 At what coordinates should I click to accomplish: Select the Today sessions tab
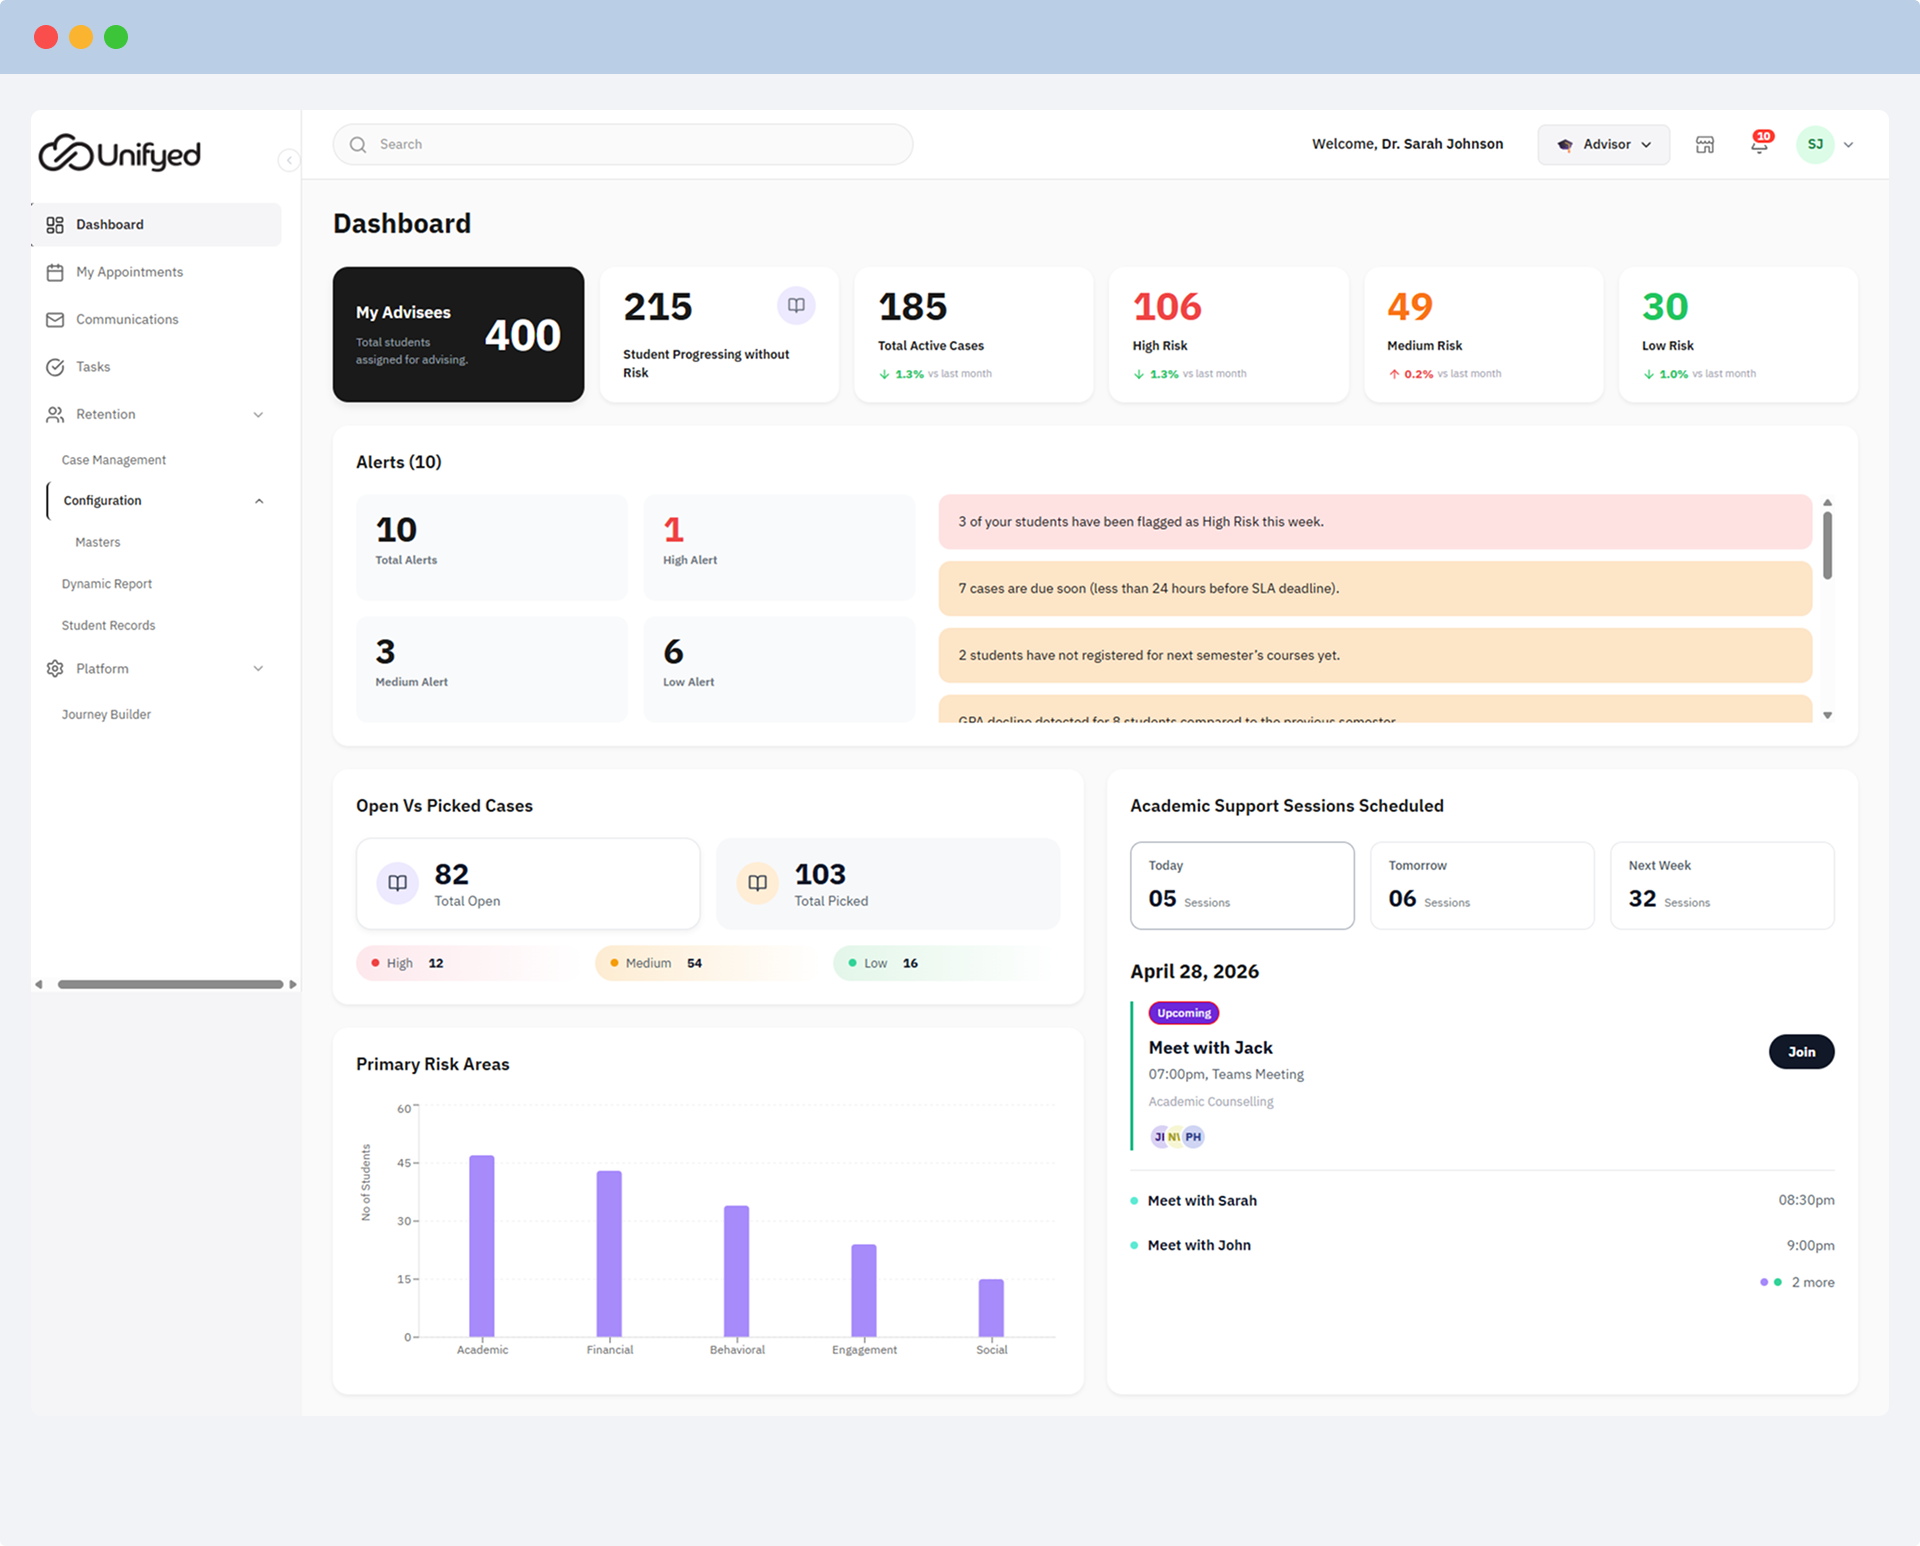point(1242,885)
